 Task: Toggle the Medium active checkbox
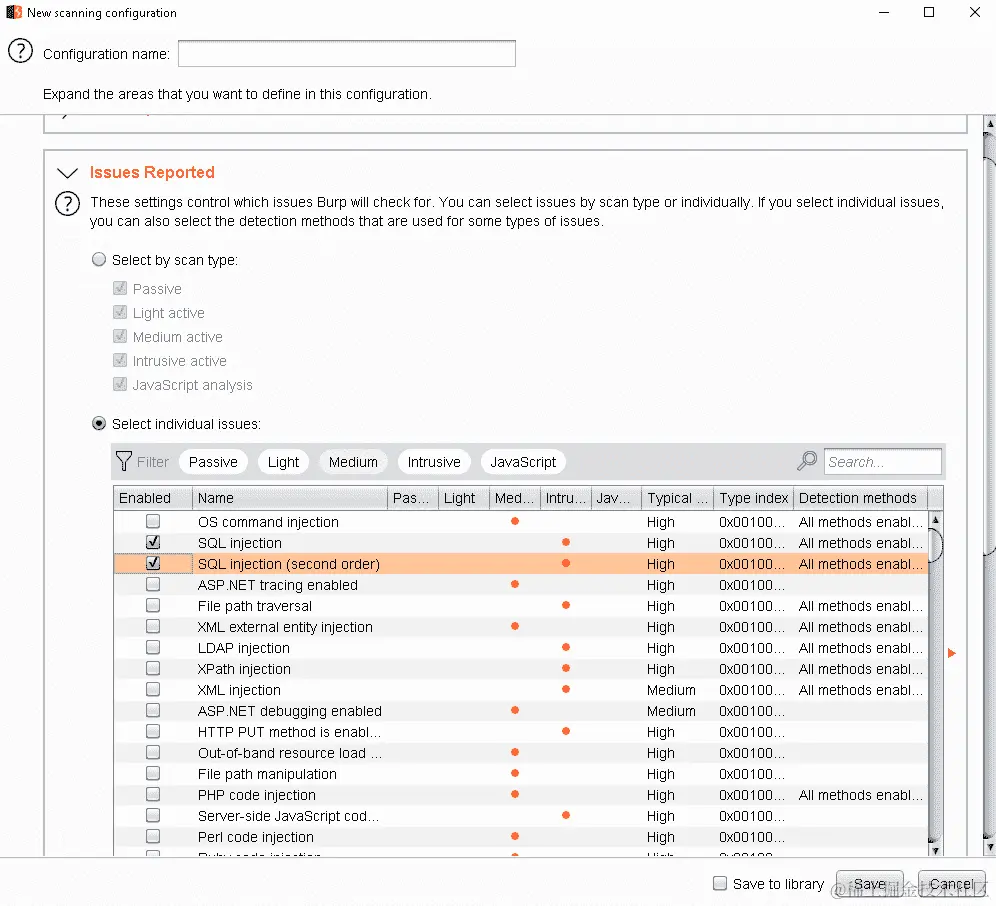click(x=119, y=336)
